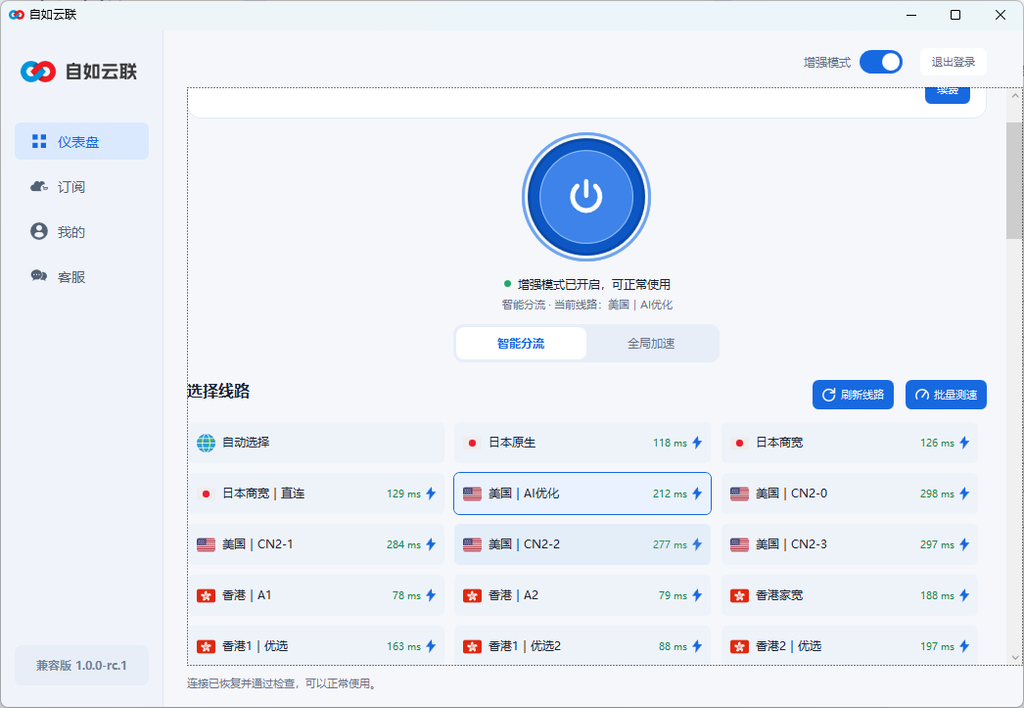Switch to the 全局加速 tab
The width and height of the screenshot is (1024, 708).
651,344
